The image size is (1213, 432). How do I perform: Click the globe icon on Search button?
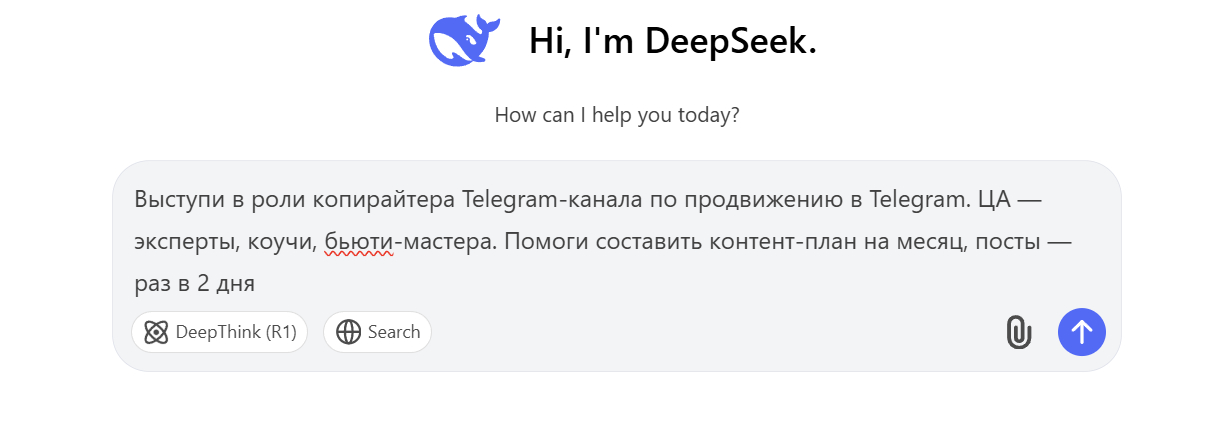tap(348, 332)
